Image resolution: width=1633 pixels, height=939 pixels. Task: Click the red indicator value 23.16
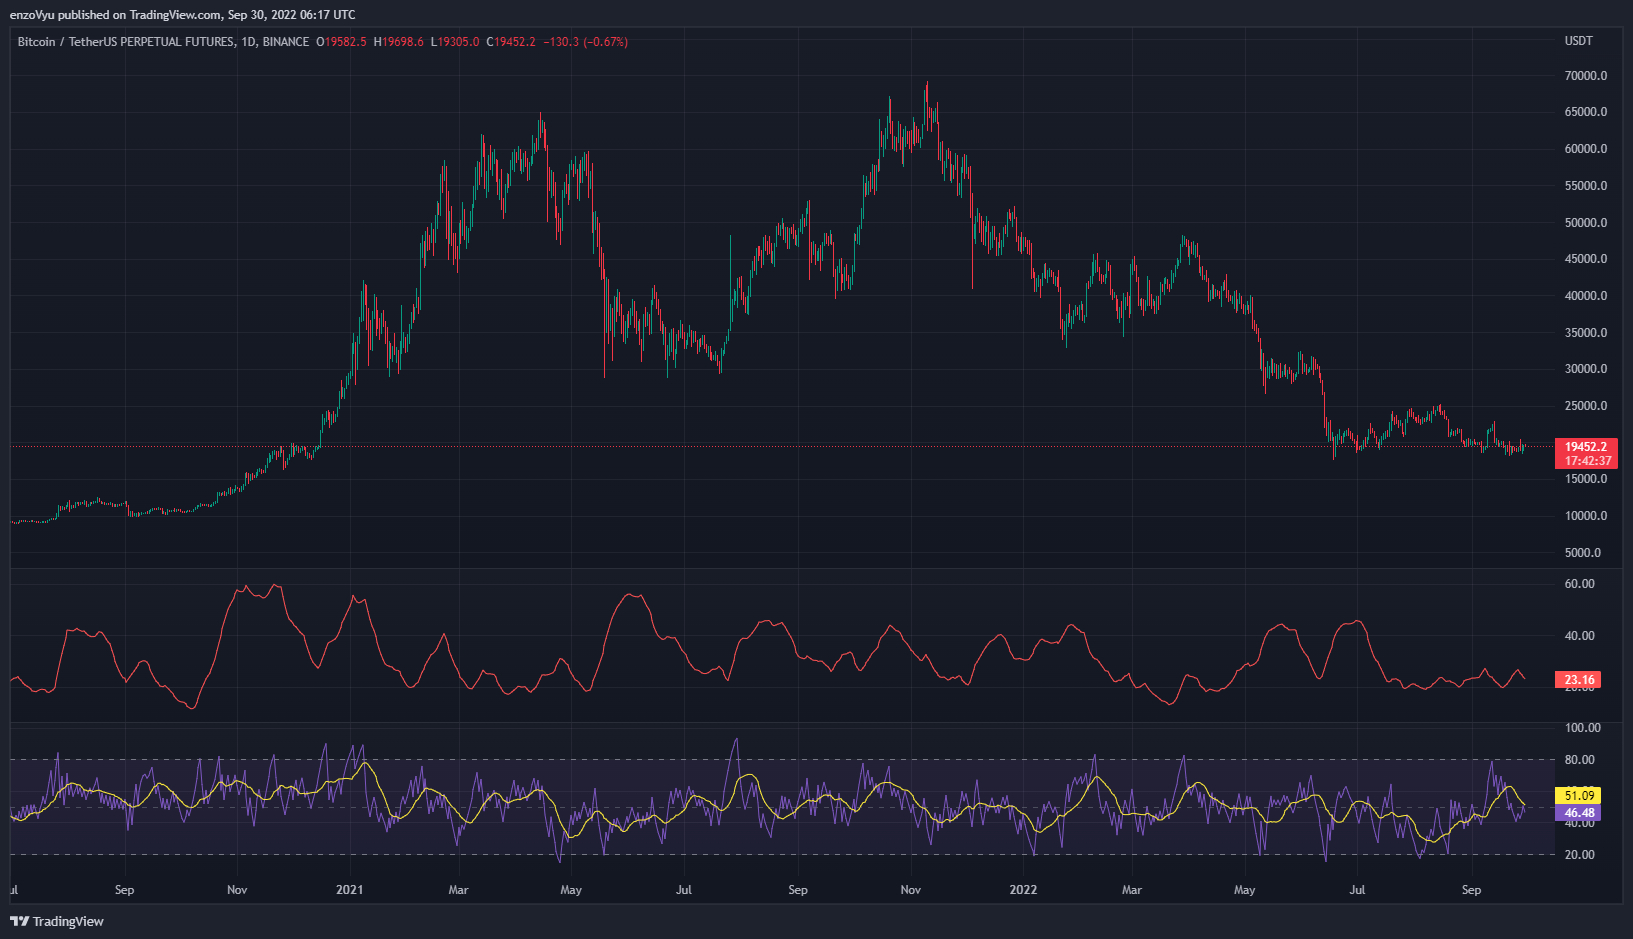point(1580,680)
